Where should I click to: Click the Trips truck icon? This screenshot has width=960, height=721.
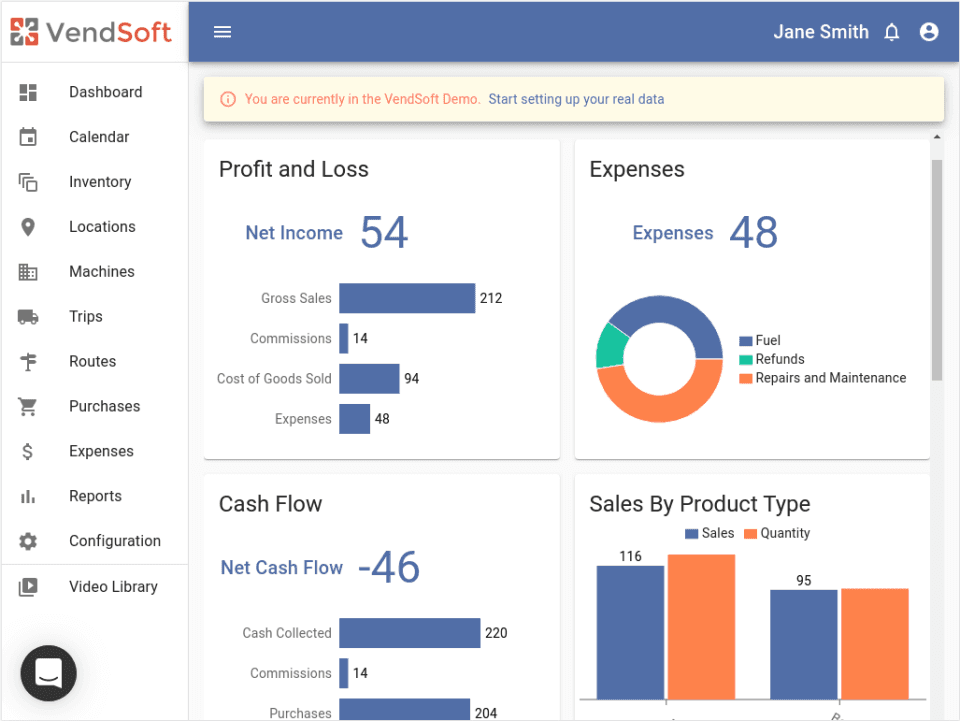[x=28, y=317]
